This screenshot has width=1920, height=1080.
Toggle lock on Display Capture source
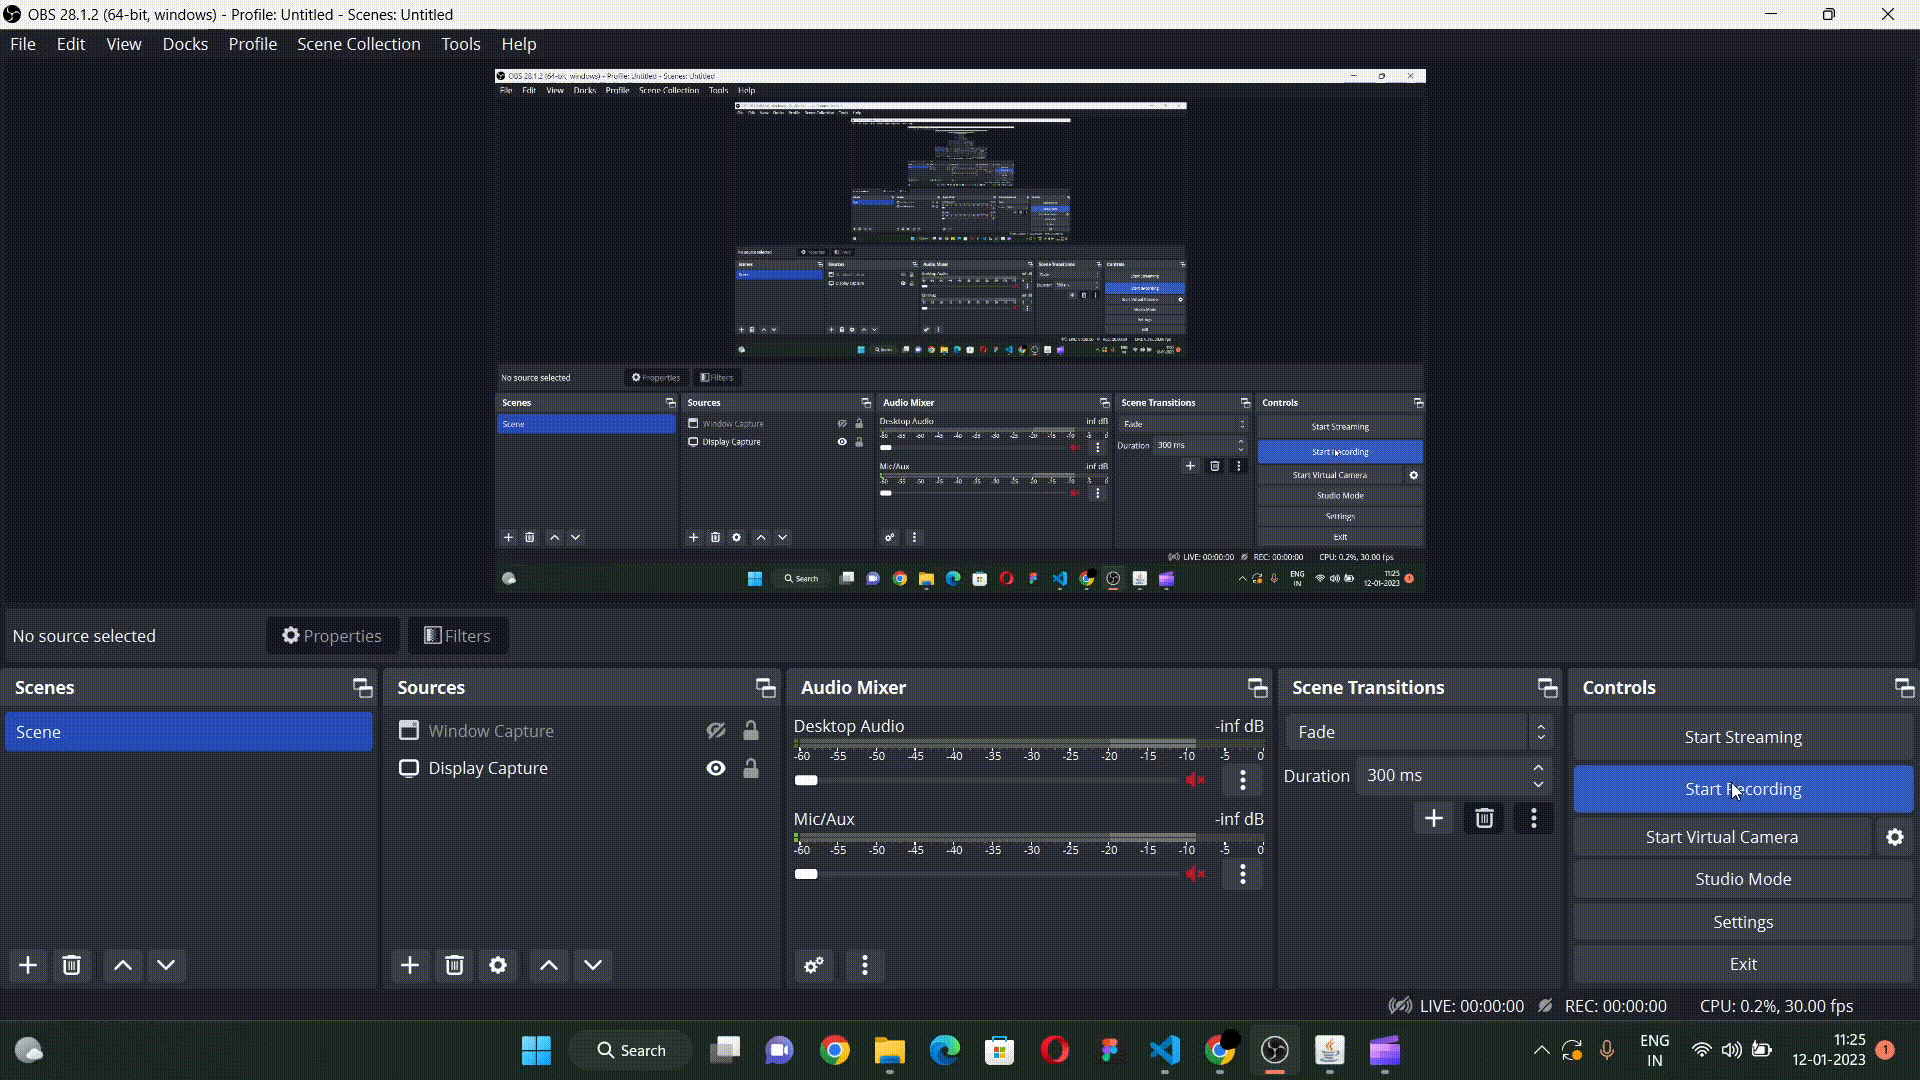click(751, 768)
